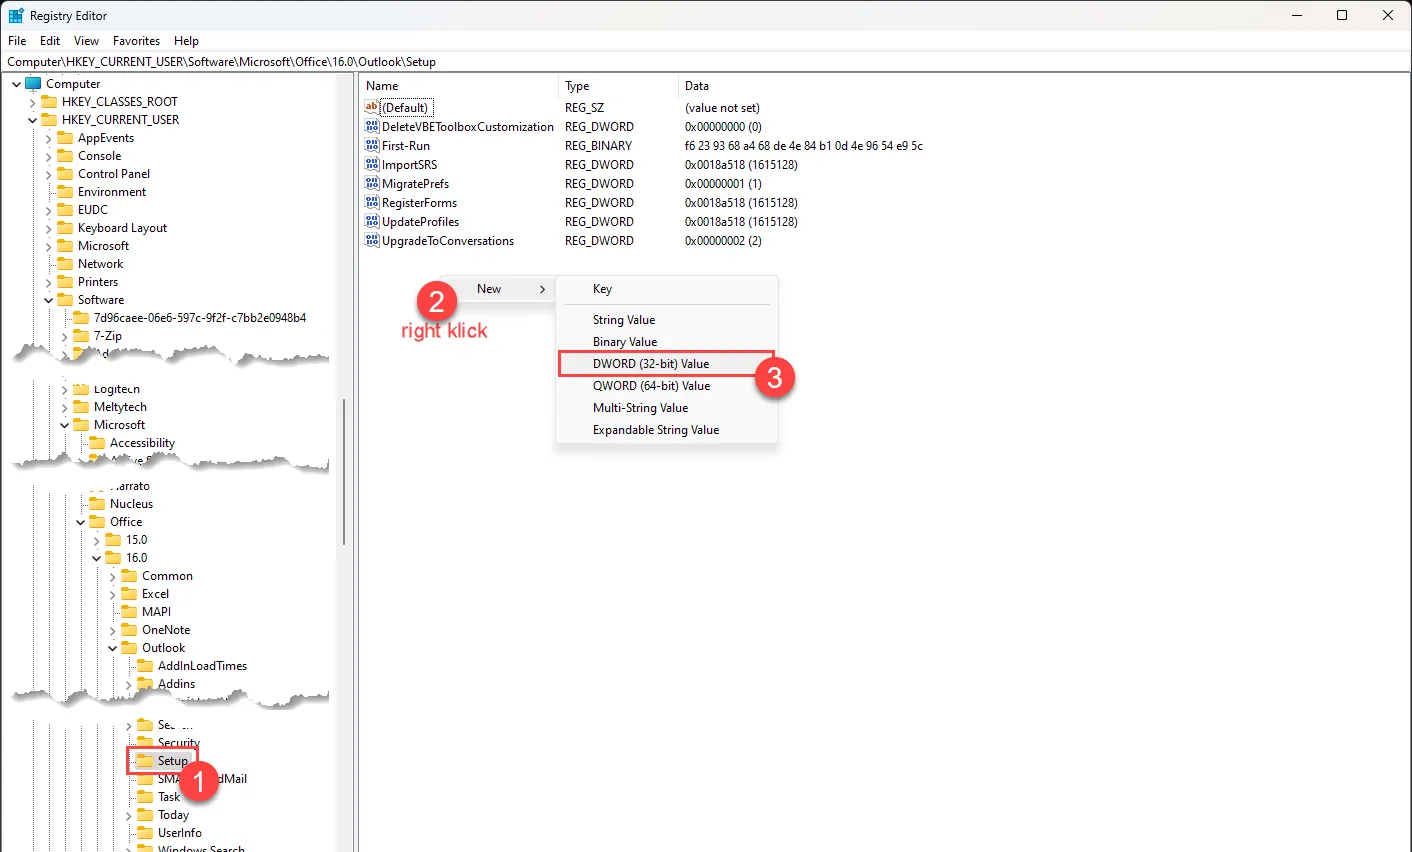Viewport: 1412px width, 852px height.
Task: Click the UpdateProfiles value icon
Action: tap(372, 222)
